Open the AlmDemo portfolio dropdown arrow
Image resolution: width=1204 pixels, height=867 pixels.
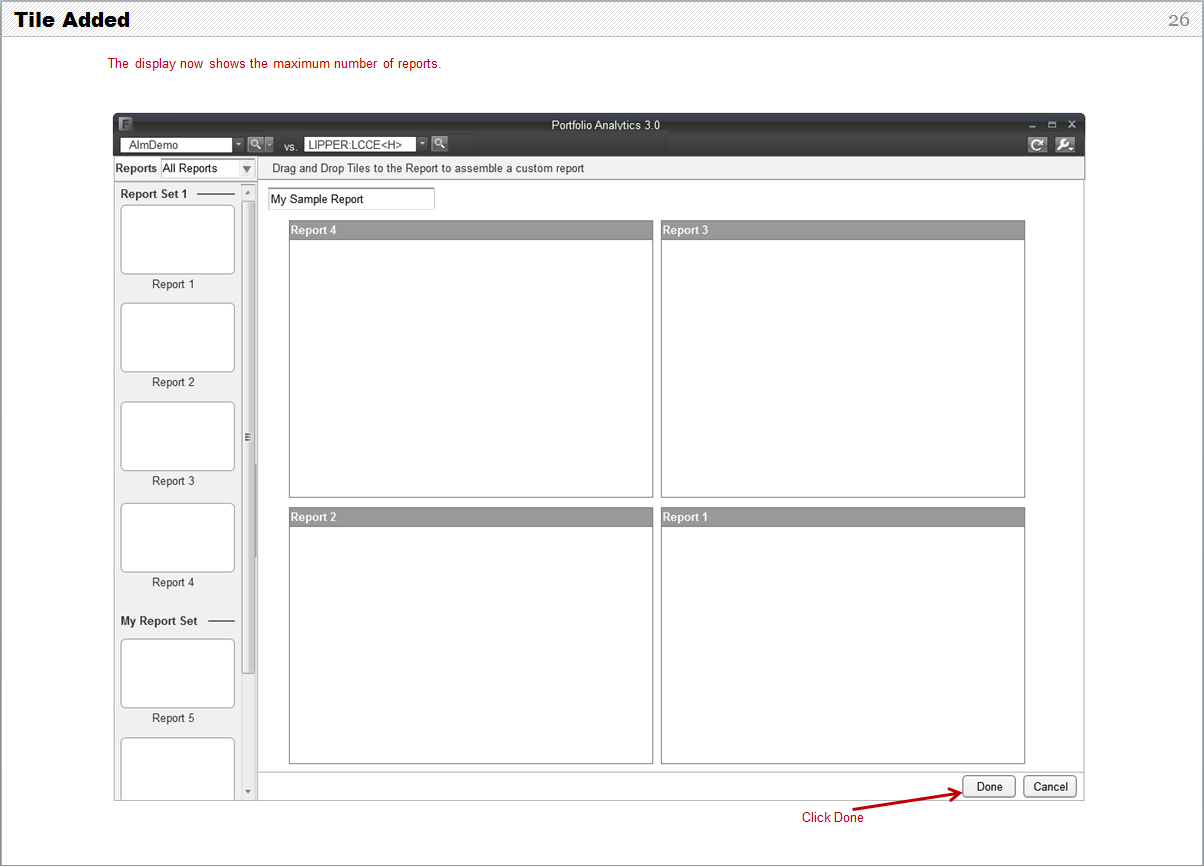(238, 145)
